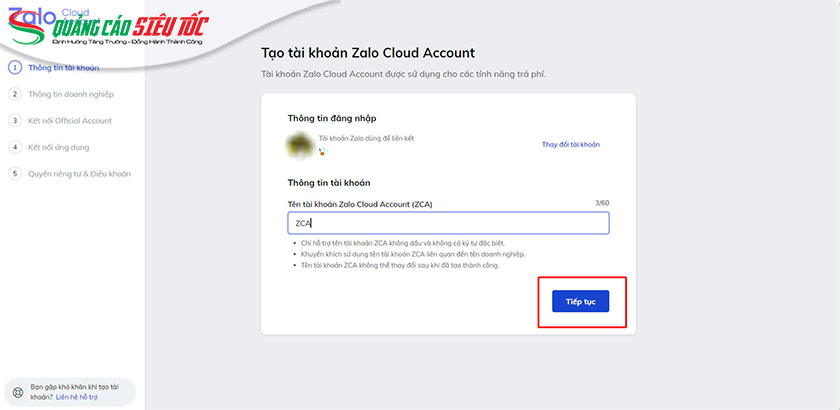Viewport: 840px width, 410px height.
Task: Click the step 2 number circle
Action: pos(15,94)
